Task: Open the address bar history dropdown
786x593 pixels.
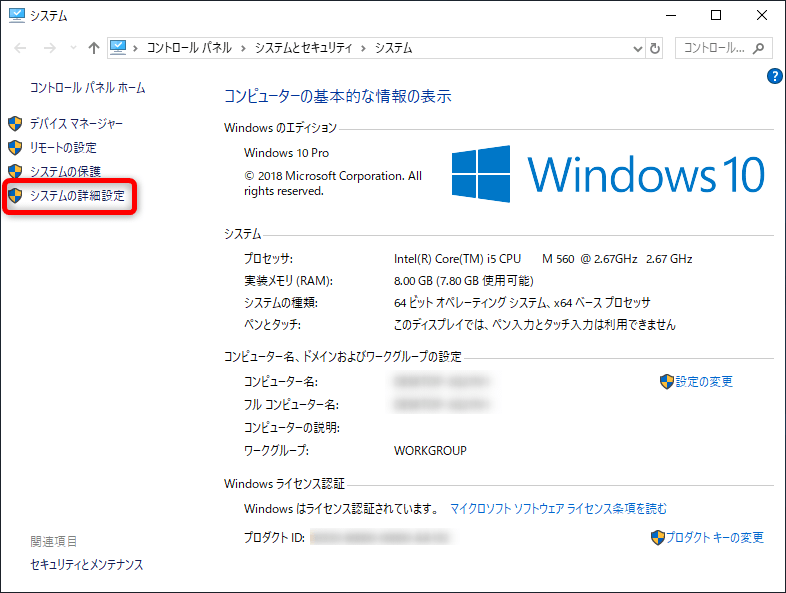Action: click(x=638, y=49)
